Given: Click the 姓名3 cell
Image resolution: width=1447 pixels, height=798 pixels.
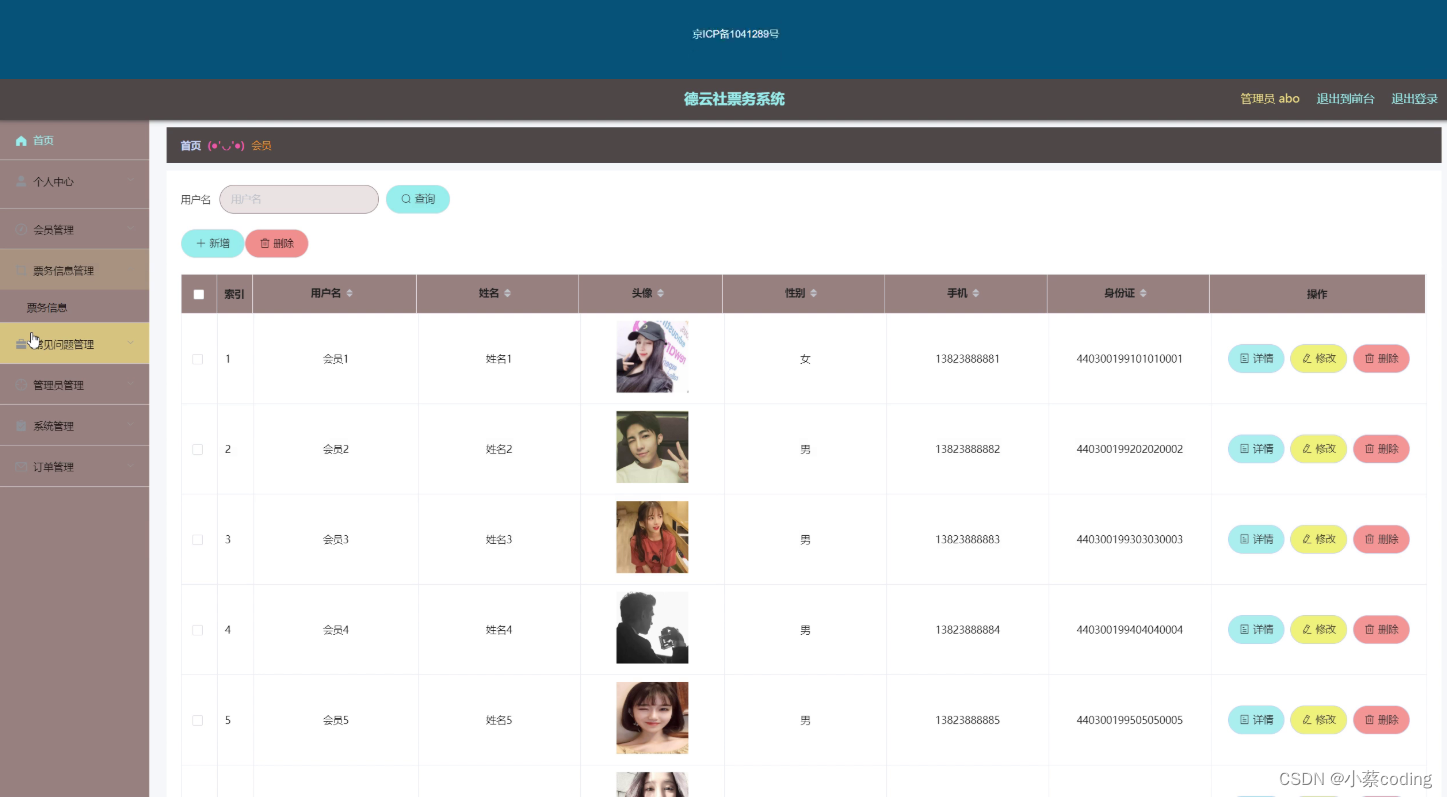Looking at the screenshot, I should (x=498, y=540).
